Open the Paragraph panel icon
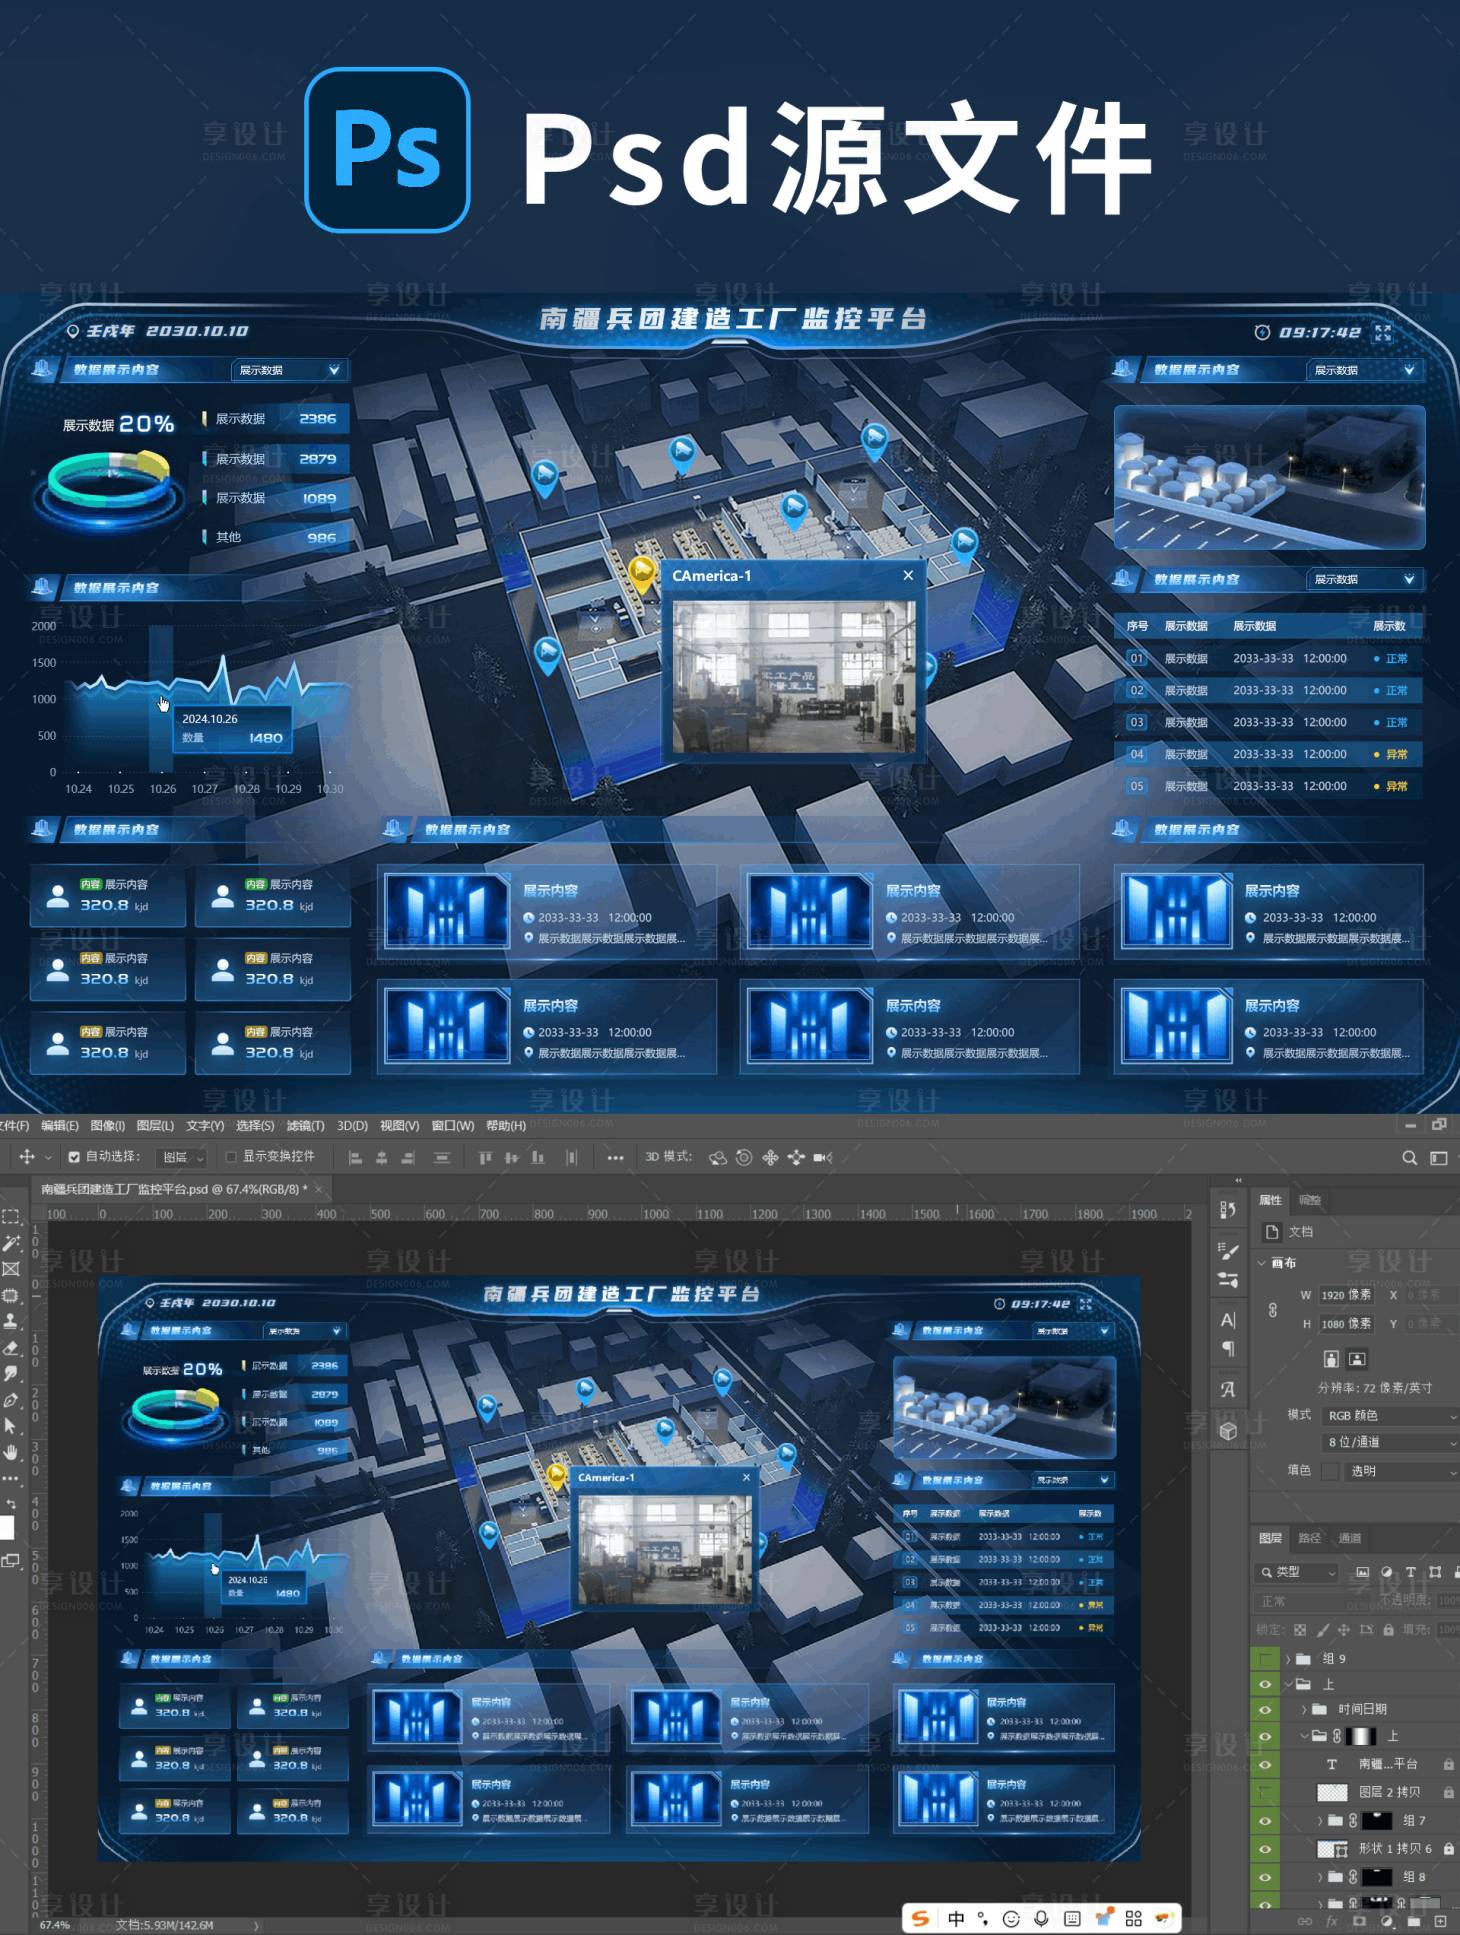The height and width of the screenshot is (1935, 1460). coord(1228,1349)
